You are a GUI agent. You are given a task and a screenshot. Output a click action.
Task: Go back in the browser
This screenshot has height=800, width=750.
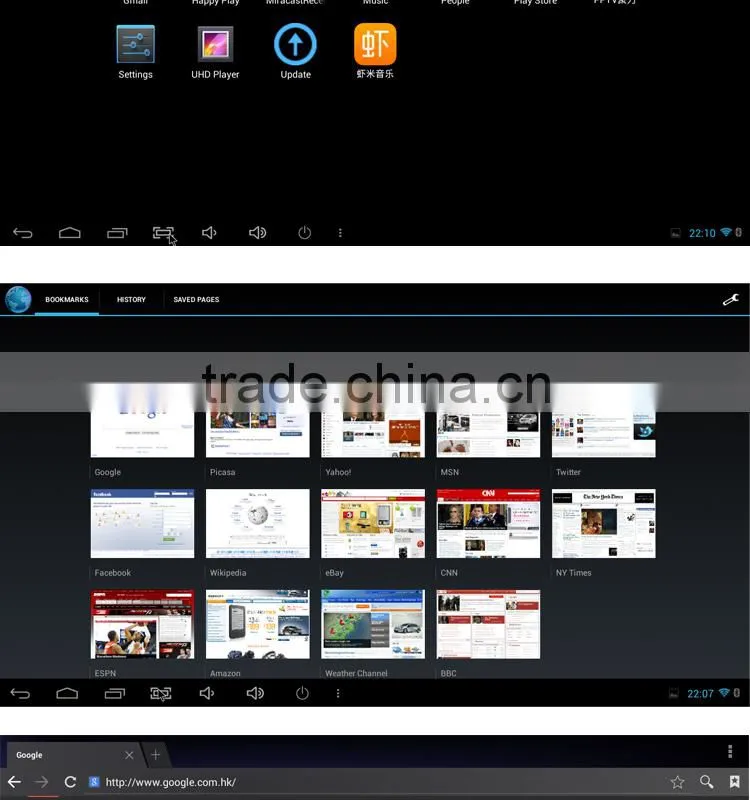[x=14, y=782]
